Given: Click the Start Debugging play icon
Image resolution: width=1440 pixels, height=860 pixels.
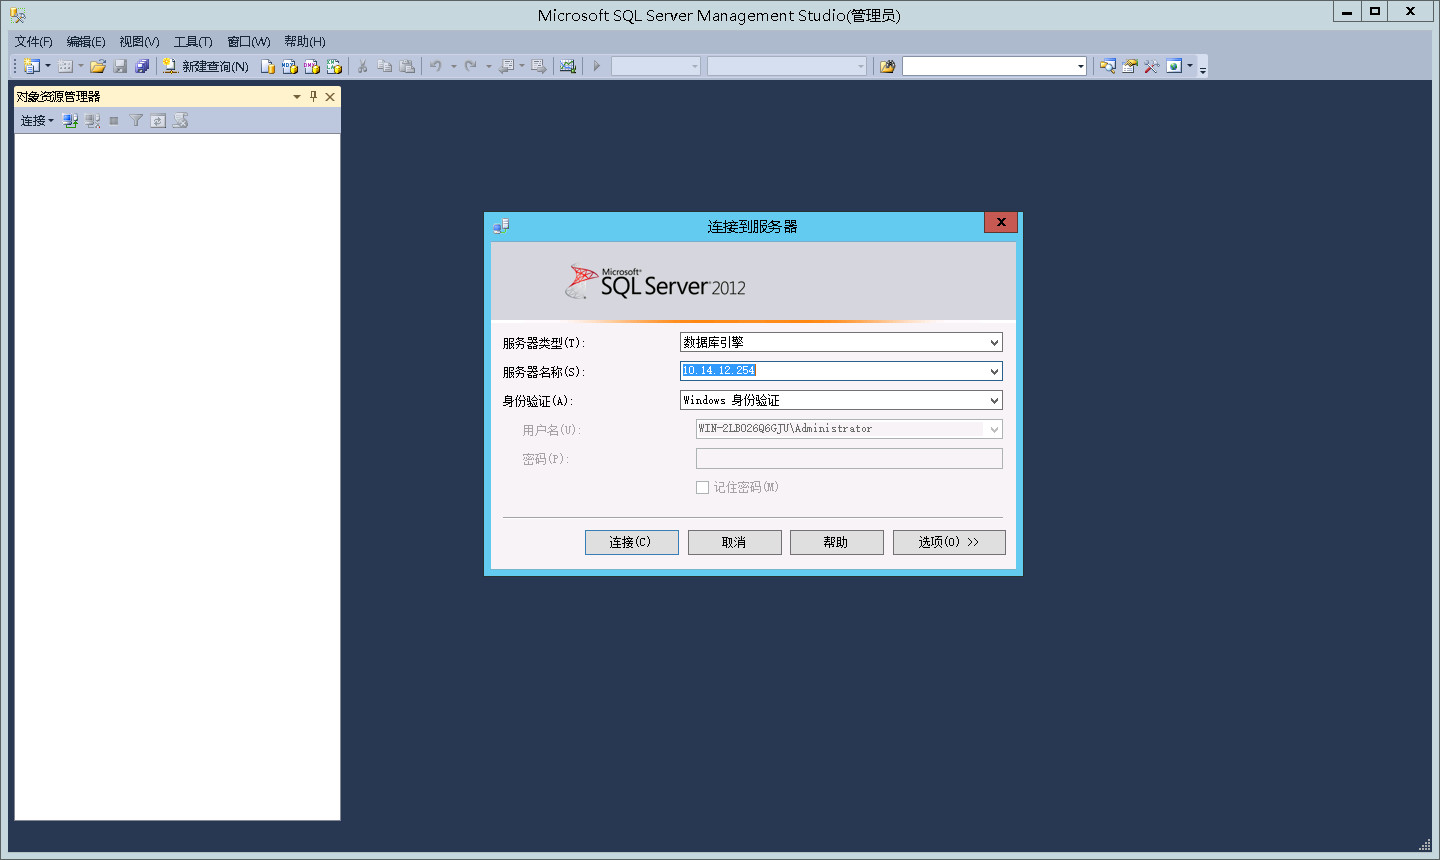Looking at the screenshot, I should tap(597, 66).
